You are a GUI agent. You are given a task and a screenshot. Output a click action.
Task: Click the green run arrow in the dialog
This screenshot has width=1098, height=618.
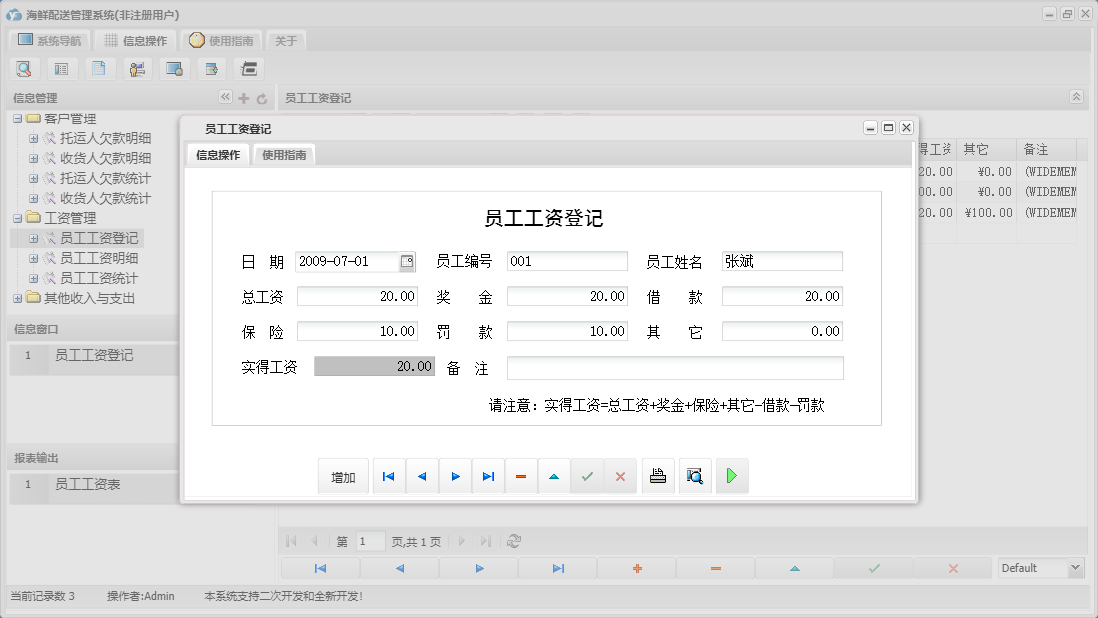pos(731,476)
